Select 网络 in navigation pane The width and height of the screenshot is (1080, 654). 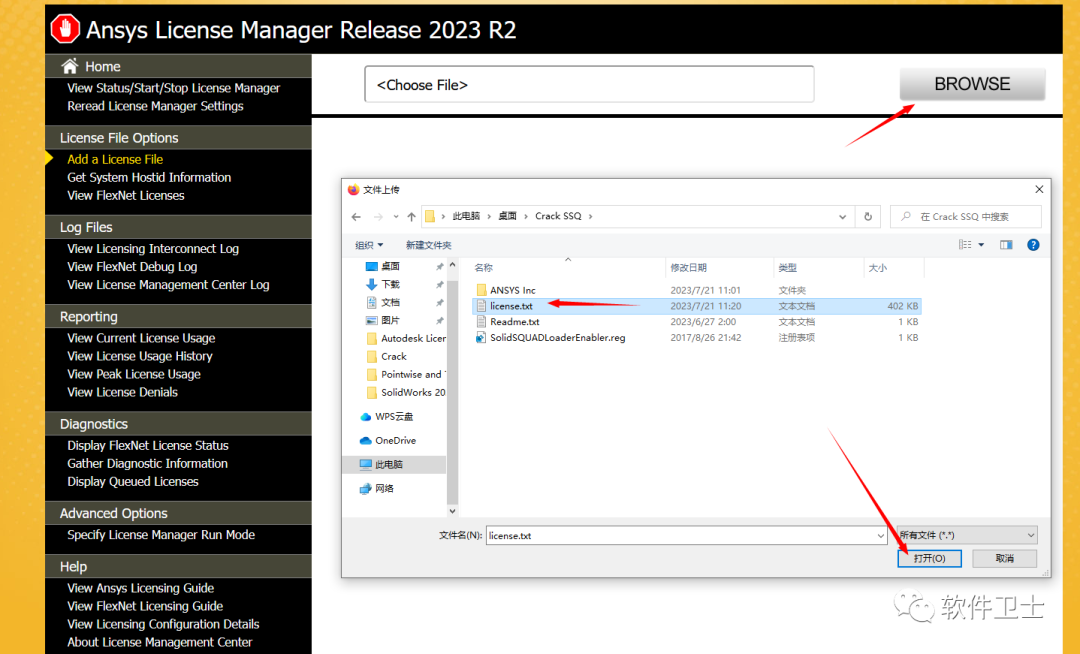(x=377, y=489)
